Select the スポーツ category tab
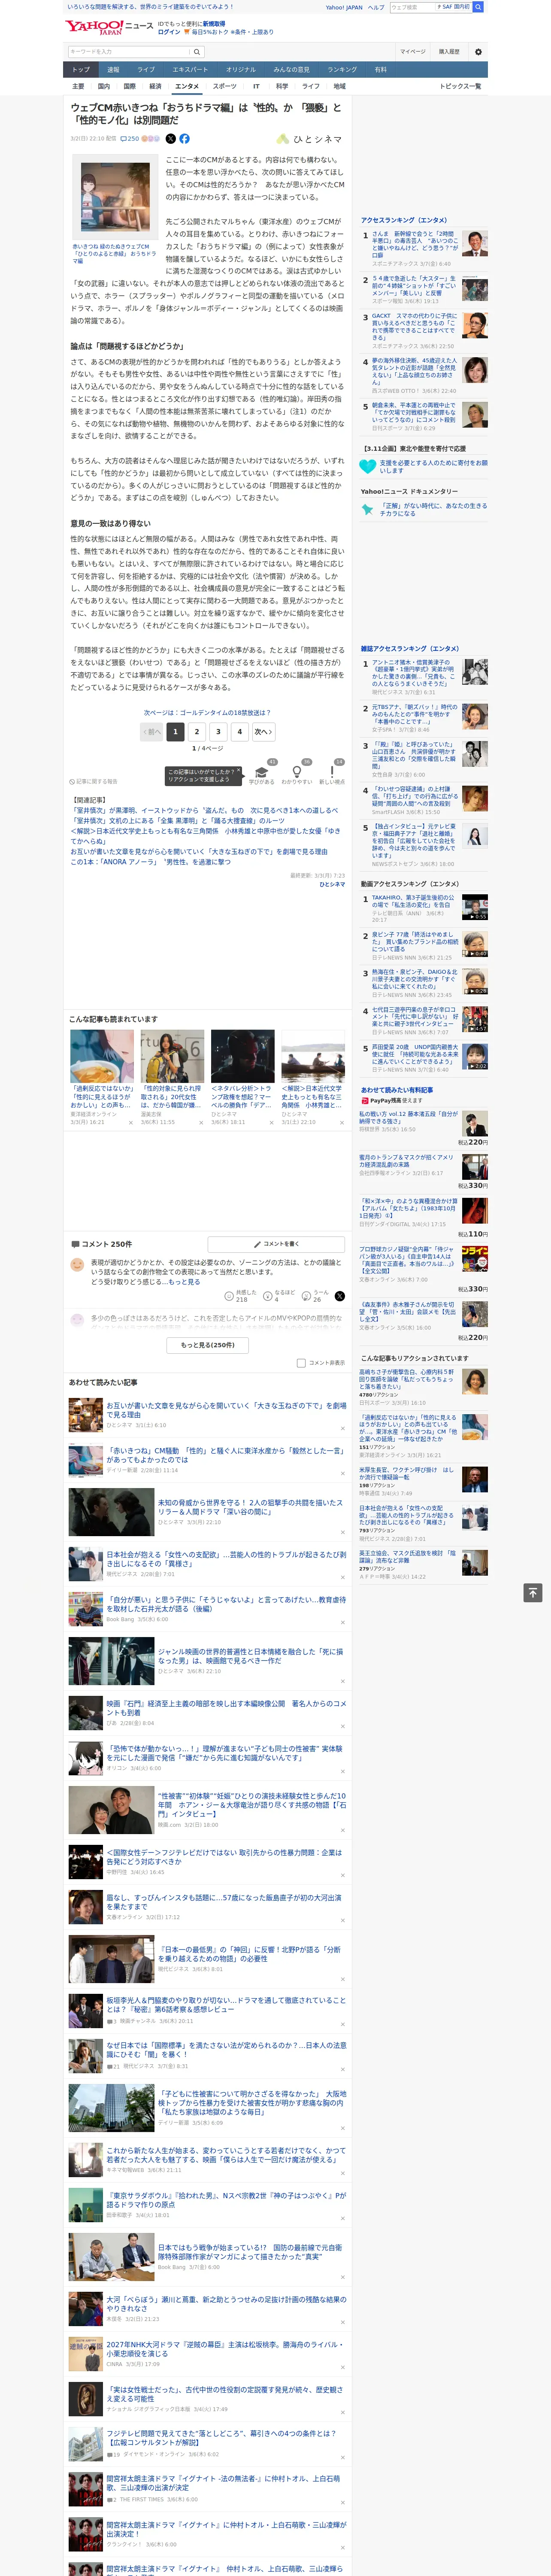The height and width of the screenshot is (2576, 551). pyautogui.click(x=225, y=86)
